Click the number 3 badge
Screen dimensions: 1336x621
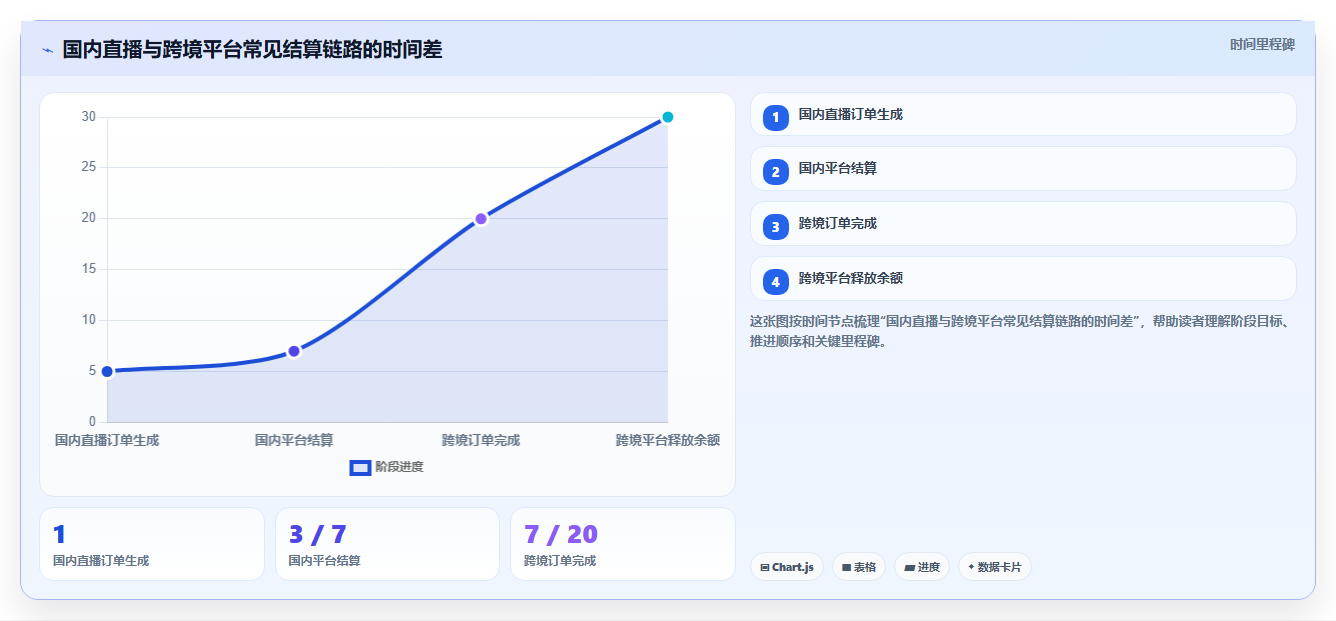tap(775, 227)
